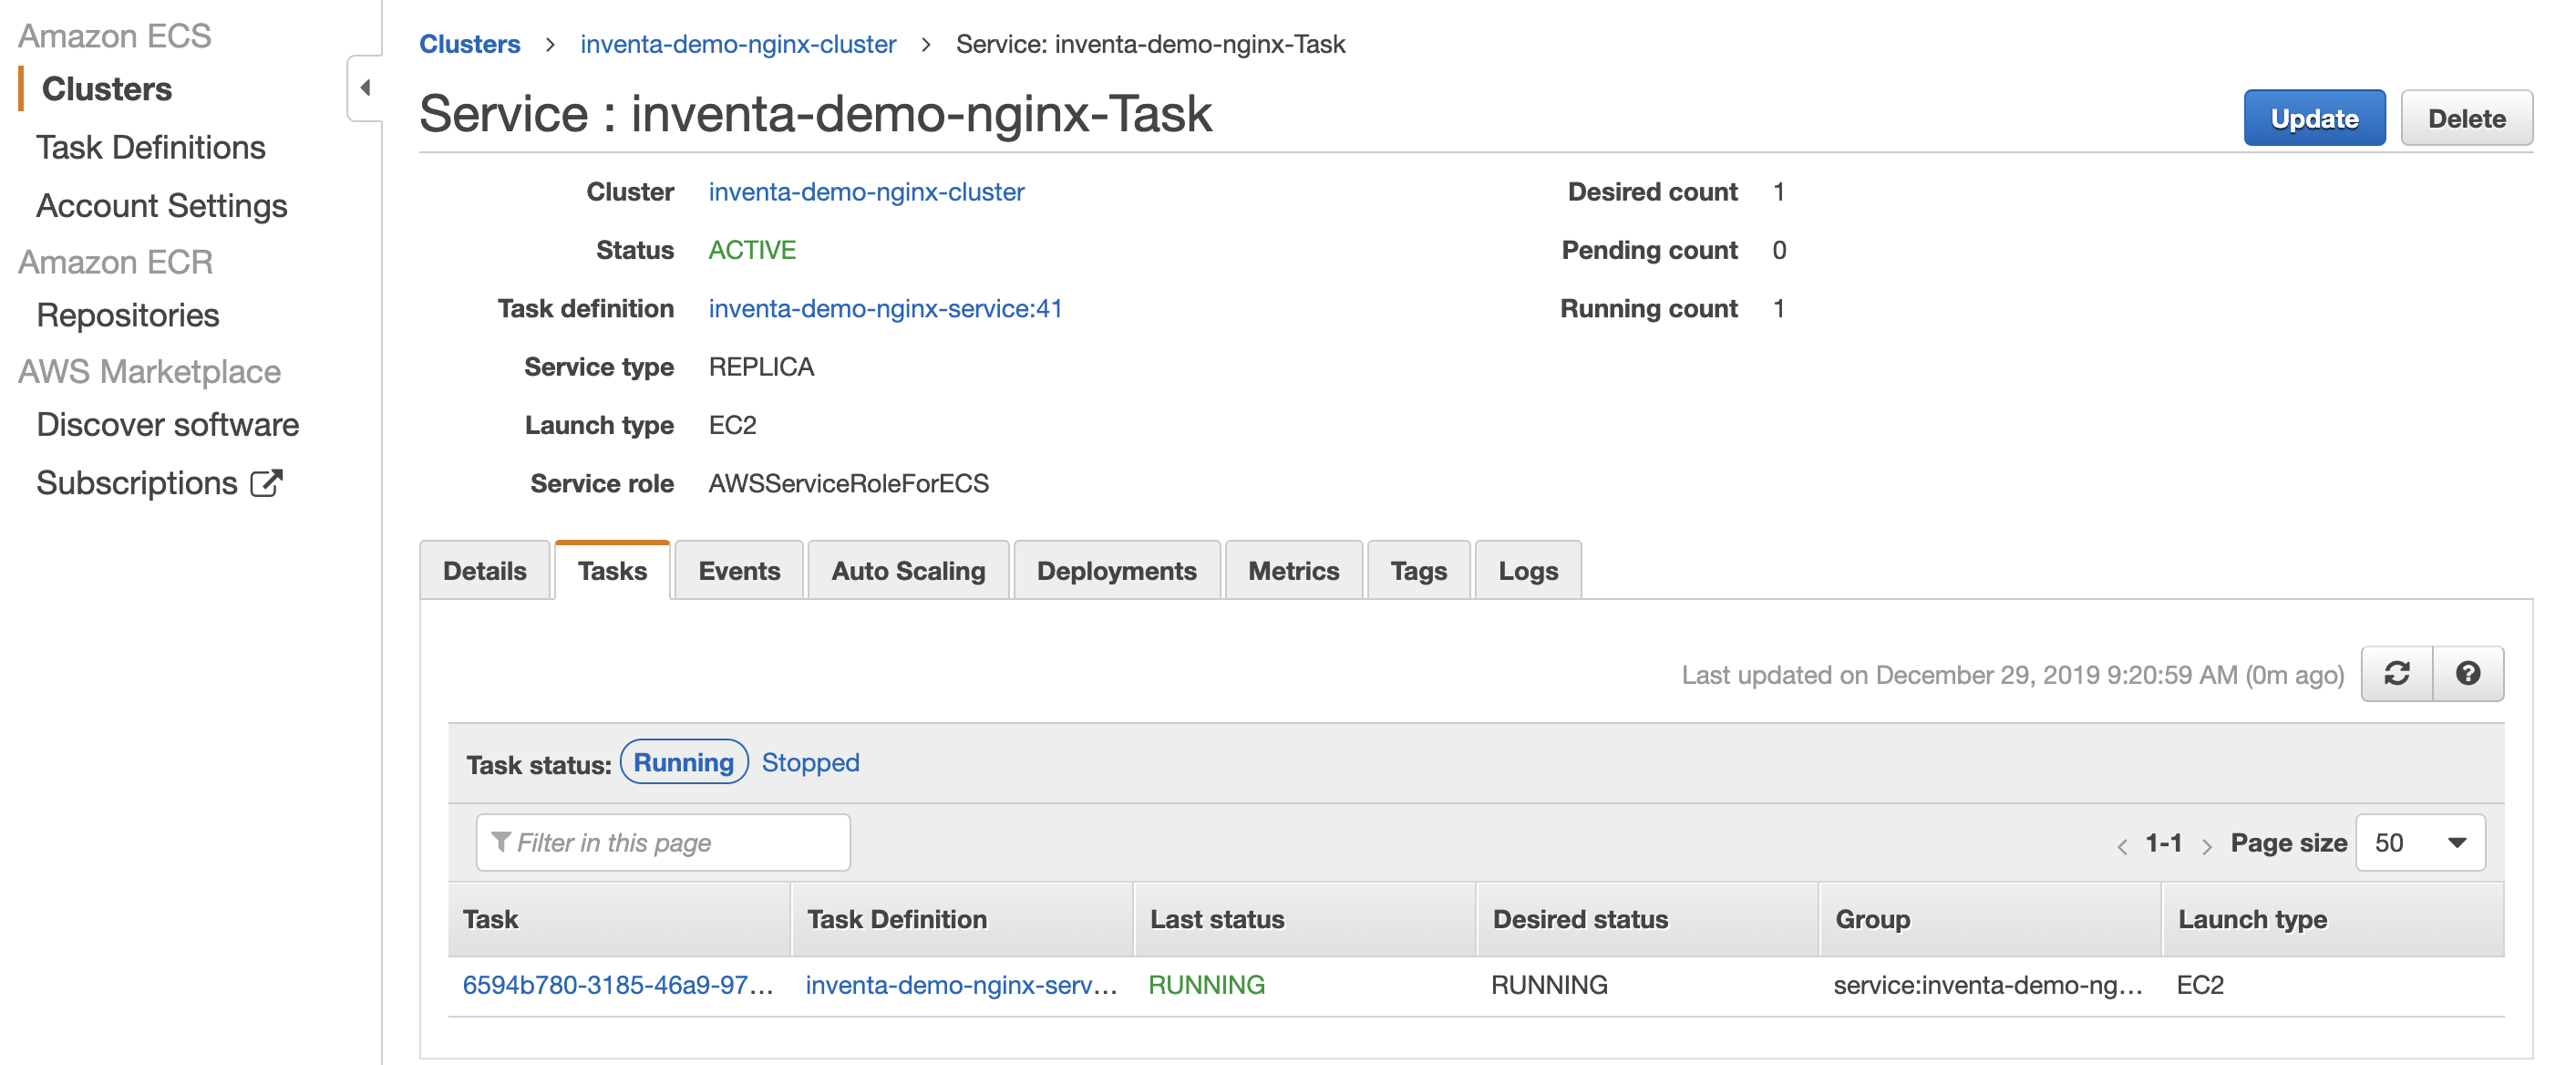
Task: Sort by Last status column header
Action: click(1216, 919)
